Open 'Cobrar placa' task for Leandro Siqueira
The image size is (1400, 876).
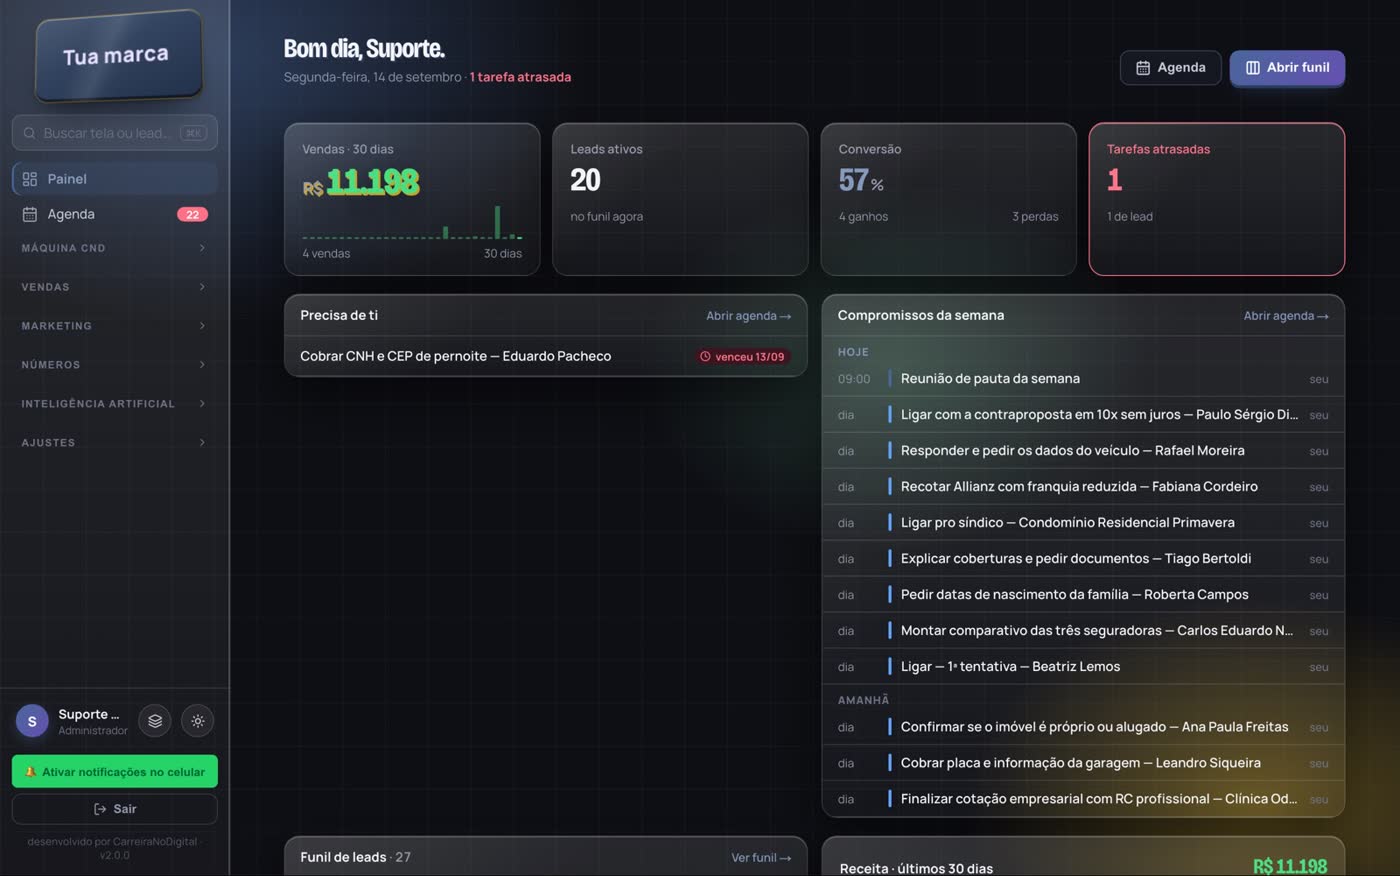1083,763
